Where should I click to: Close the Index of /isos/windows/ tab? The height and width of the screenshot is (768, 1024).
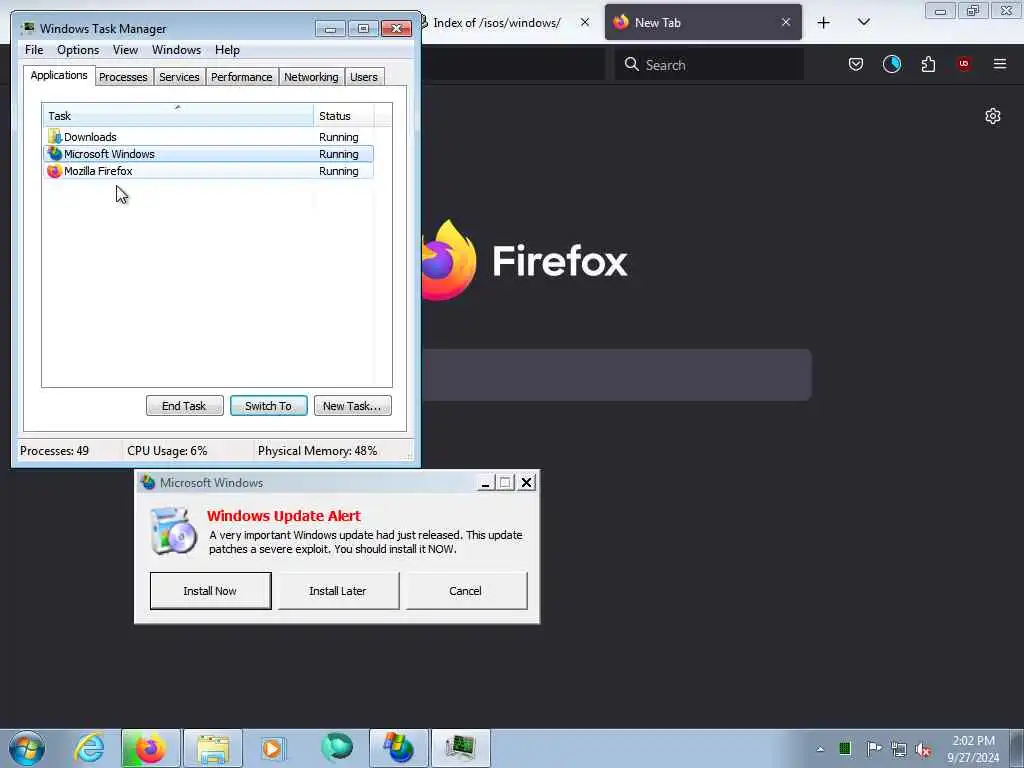pos(584,22)
